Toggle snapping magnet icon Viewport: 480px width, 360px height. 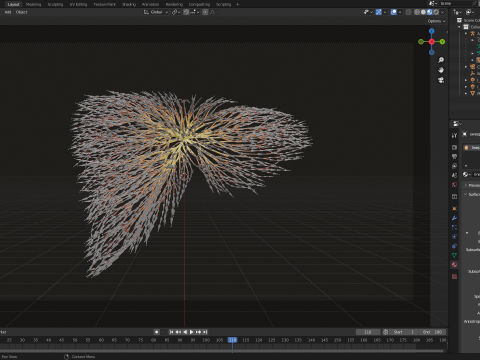click(x=186, y=12)
